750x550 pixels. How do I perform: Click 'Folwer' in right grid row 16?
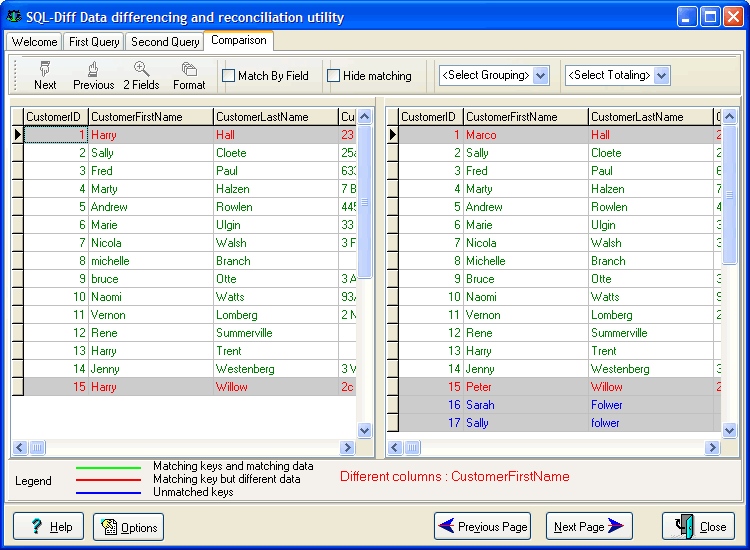(607, 405)
